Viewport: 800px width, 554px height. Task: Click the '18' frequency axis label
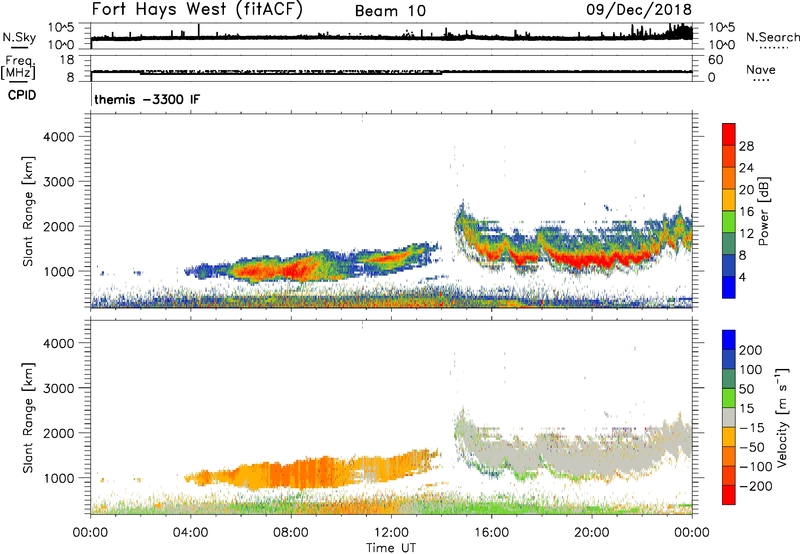pos(67,60)
